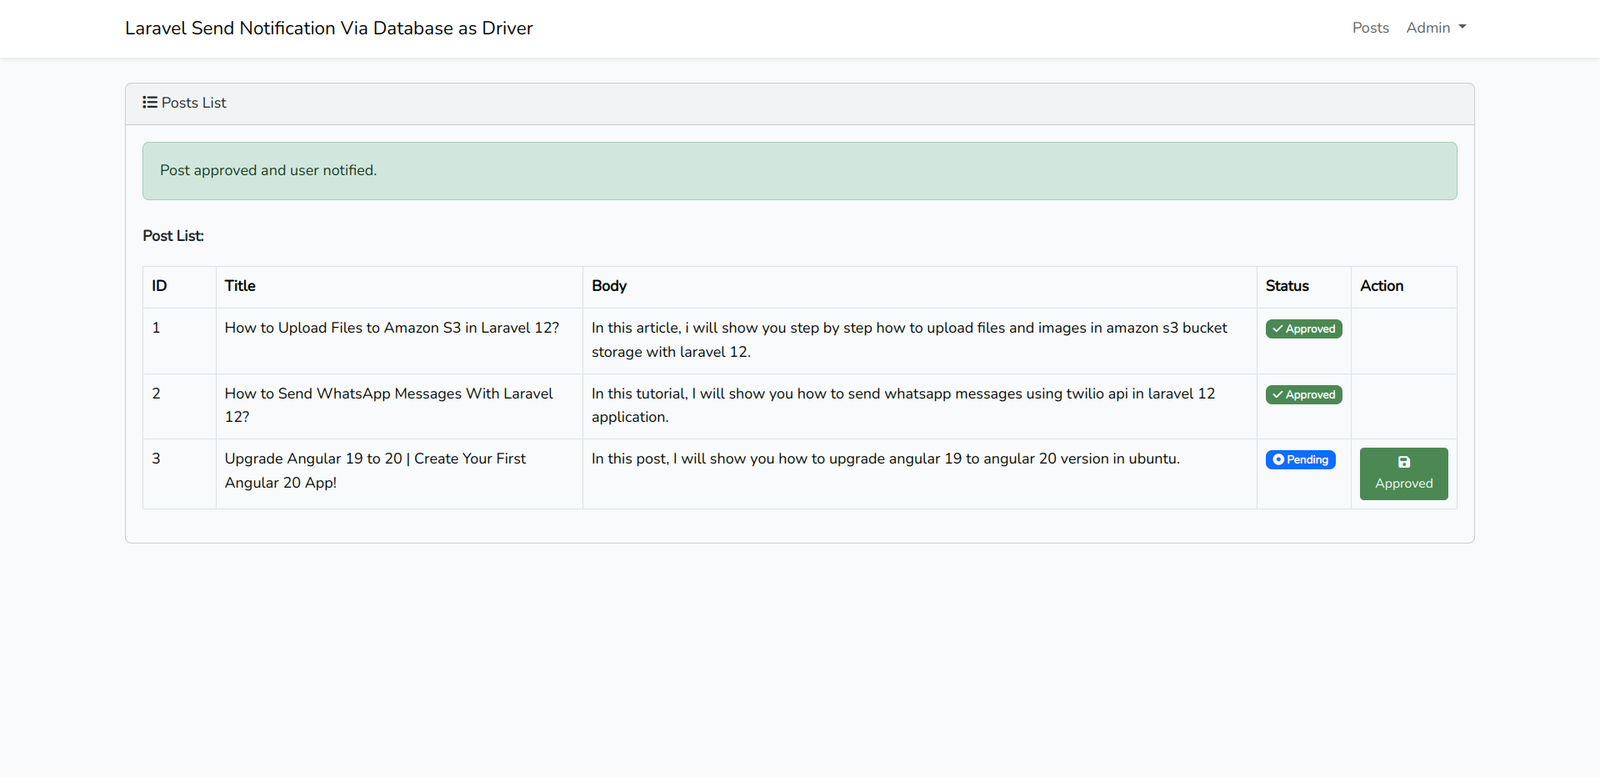The image size is (1600, 777).
Task: Click the Approved badge for the Amazon S3 post
Action: tap(1304, 329)
